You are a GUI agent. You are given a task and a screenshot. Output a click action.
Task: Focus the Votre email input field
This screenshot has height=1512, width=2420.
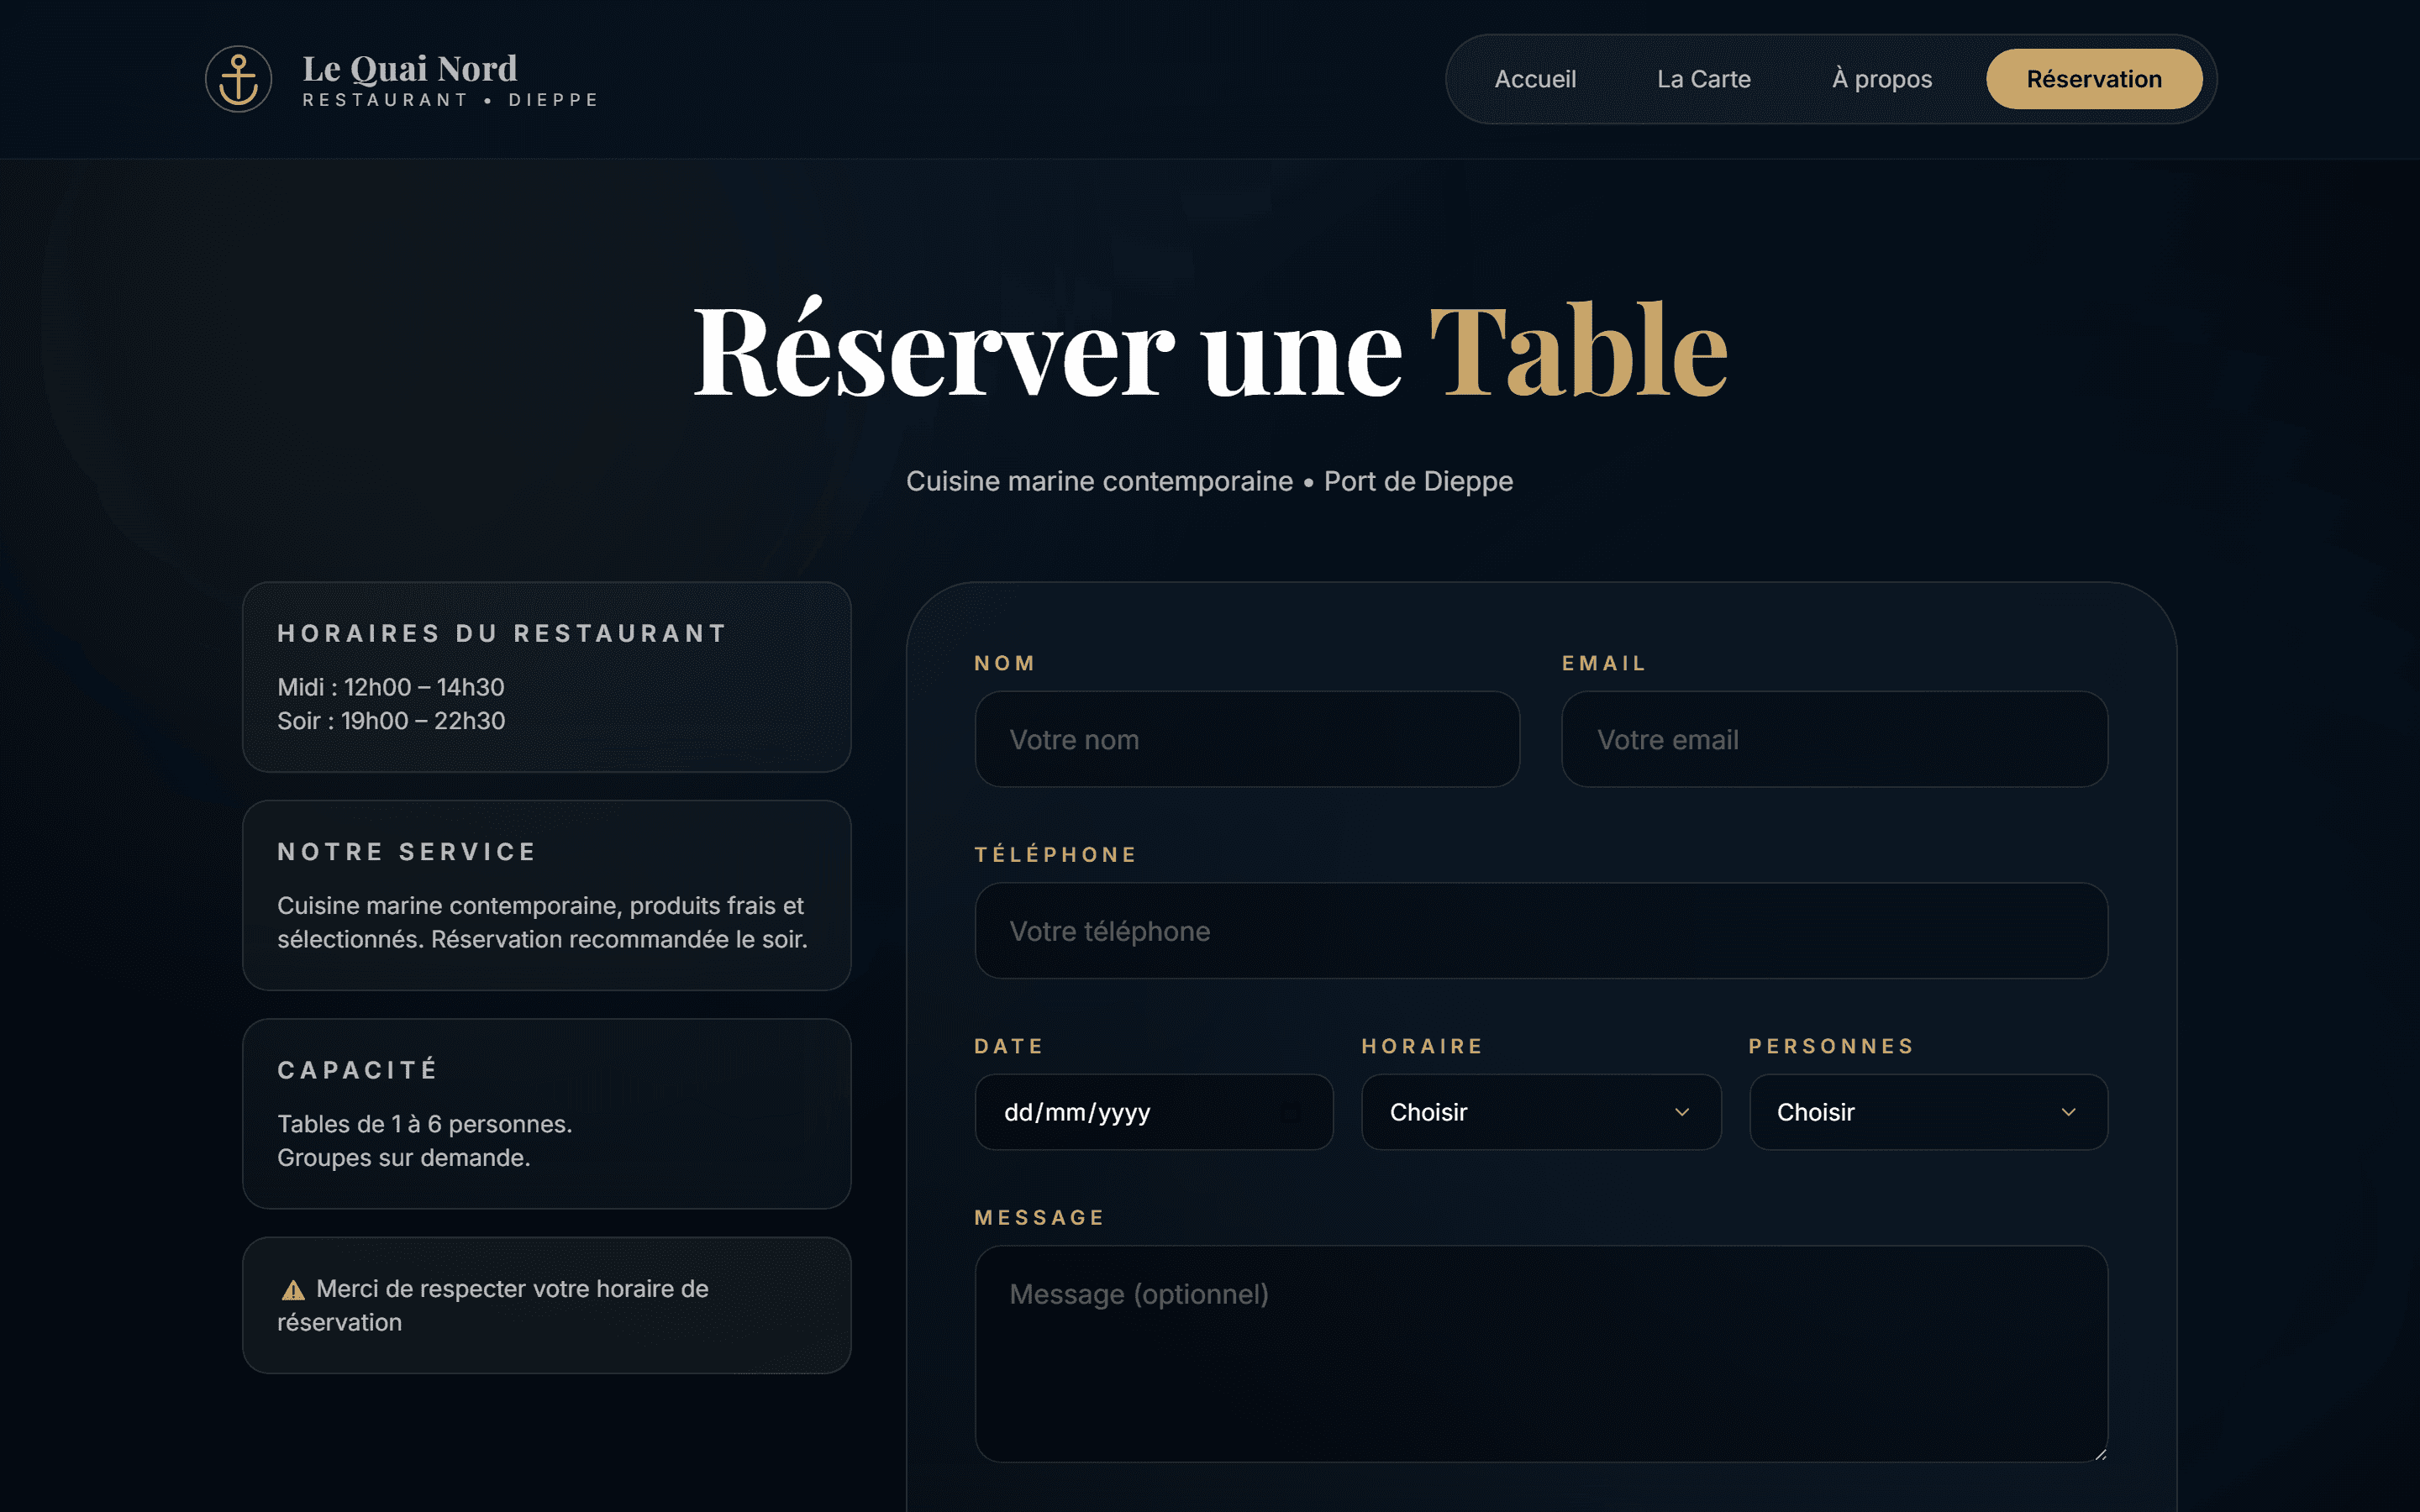pyautogui.click(x=1834, y=739)
